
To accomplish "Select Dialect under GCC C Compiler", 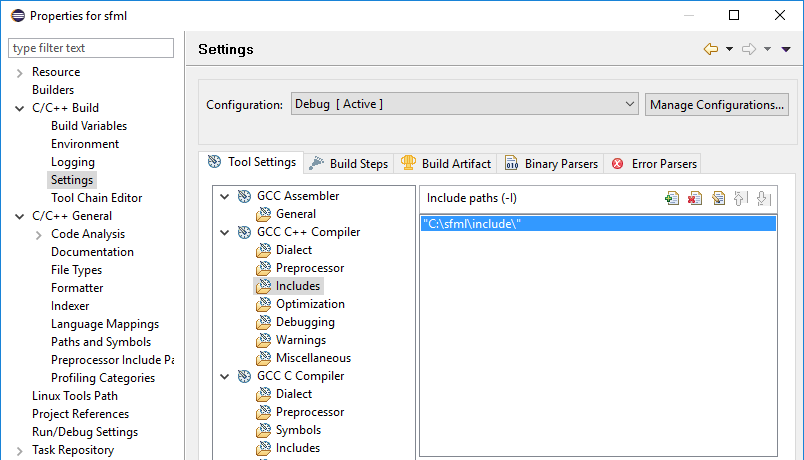I will (x=294, y=394).
